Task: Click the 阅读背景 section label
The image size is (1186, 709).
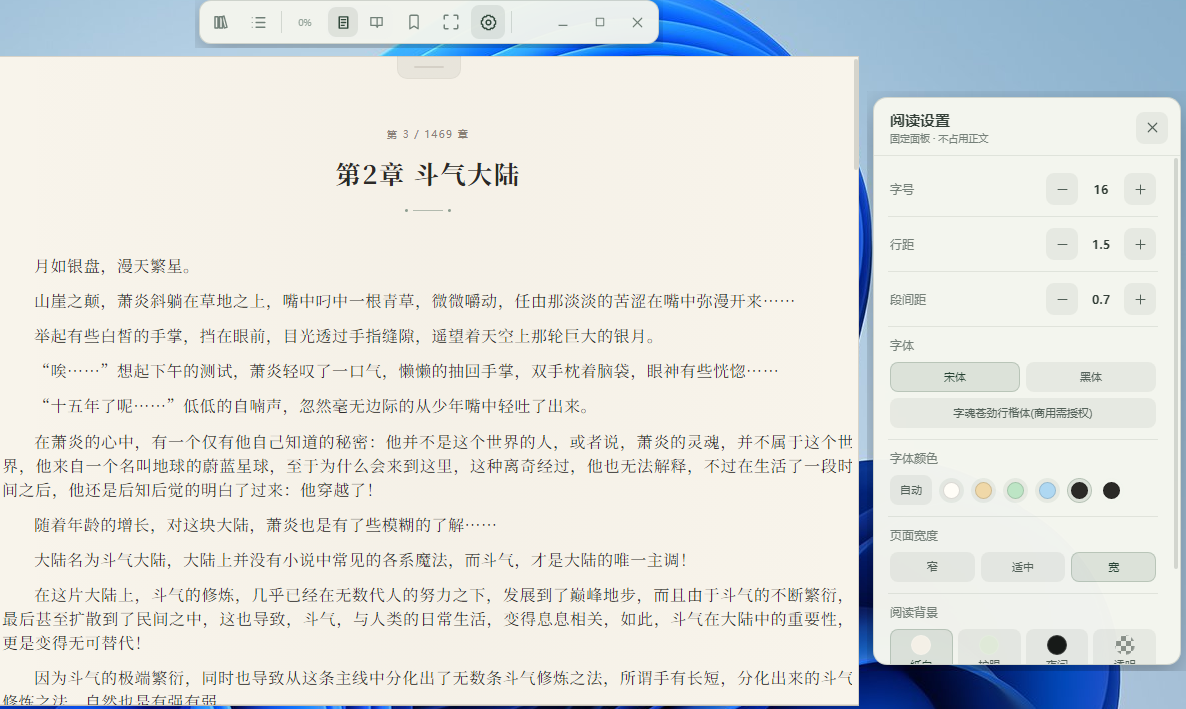Action: coord(914,613)
